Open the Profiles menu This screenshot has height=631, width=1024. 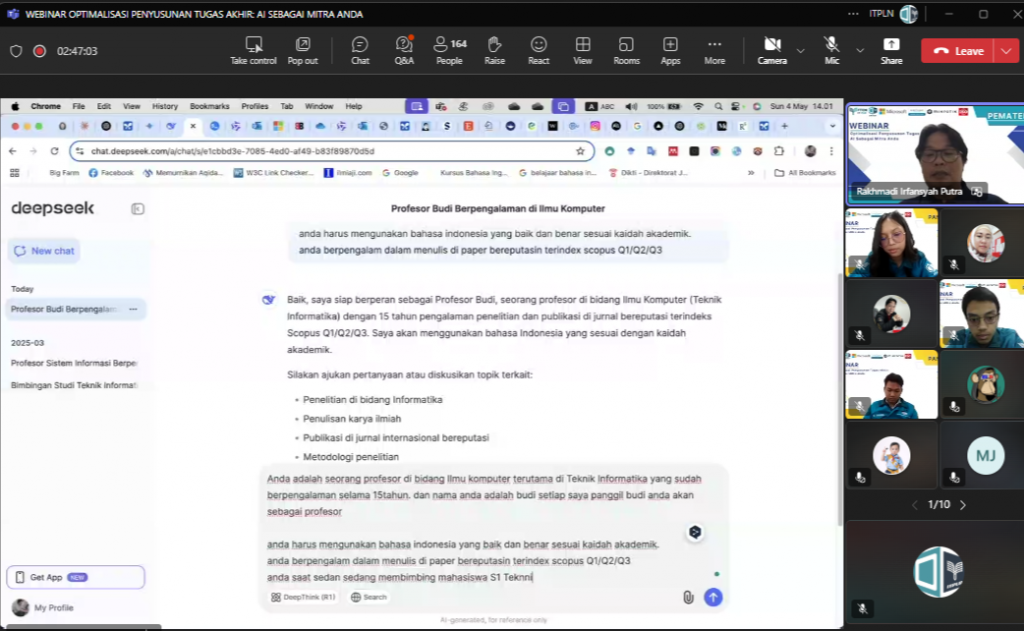pyautogui.click(x=255, y=106)
